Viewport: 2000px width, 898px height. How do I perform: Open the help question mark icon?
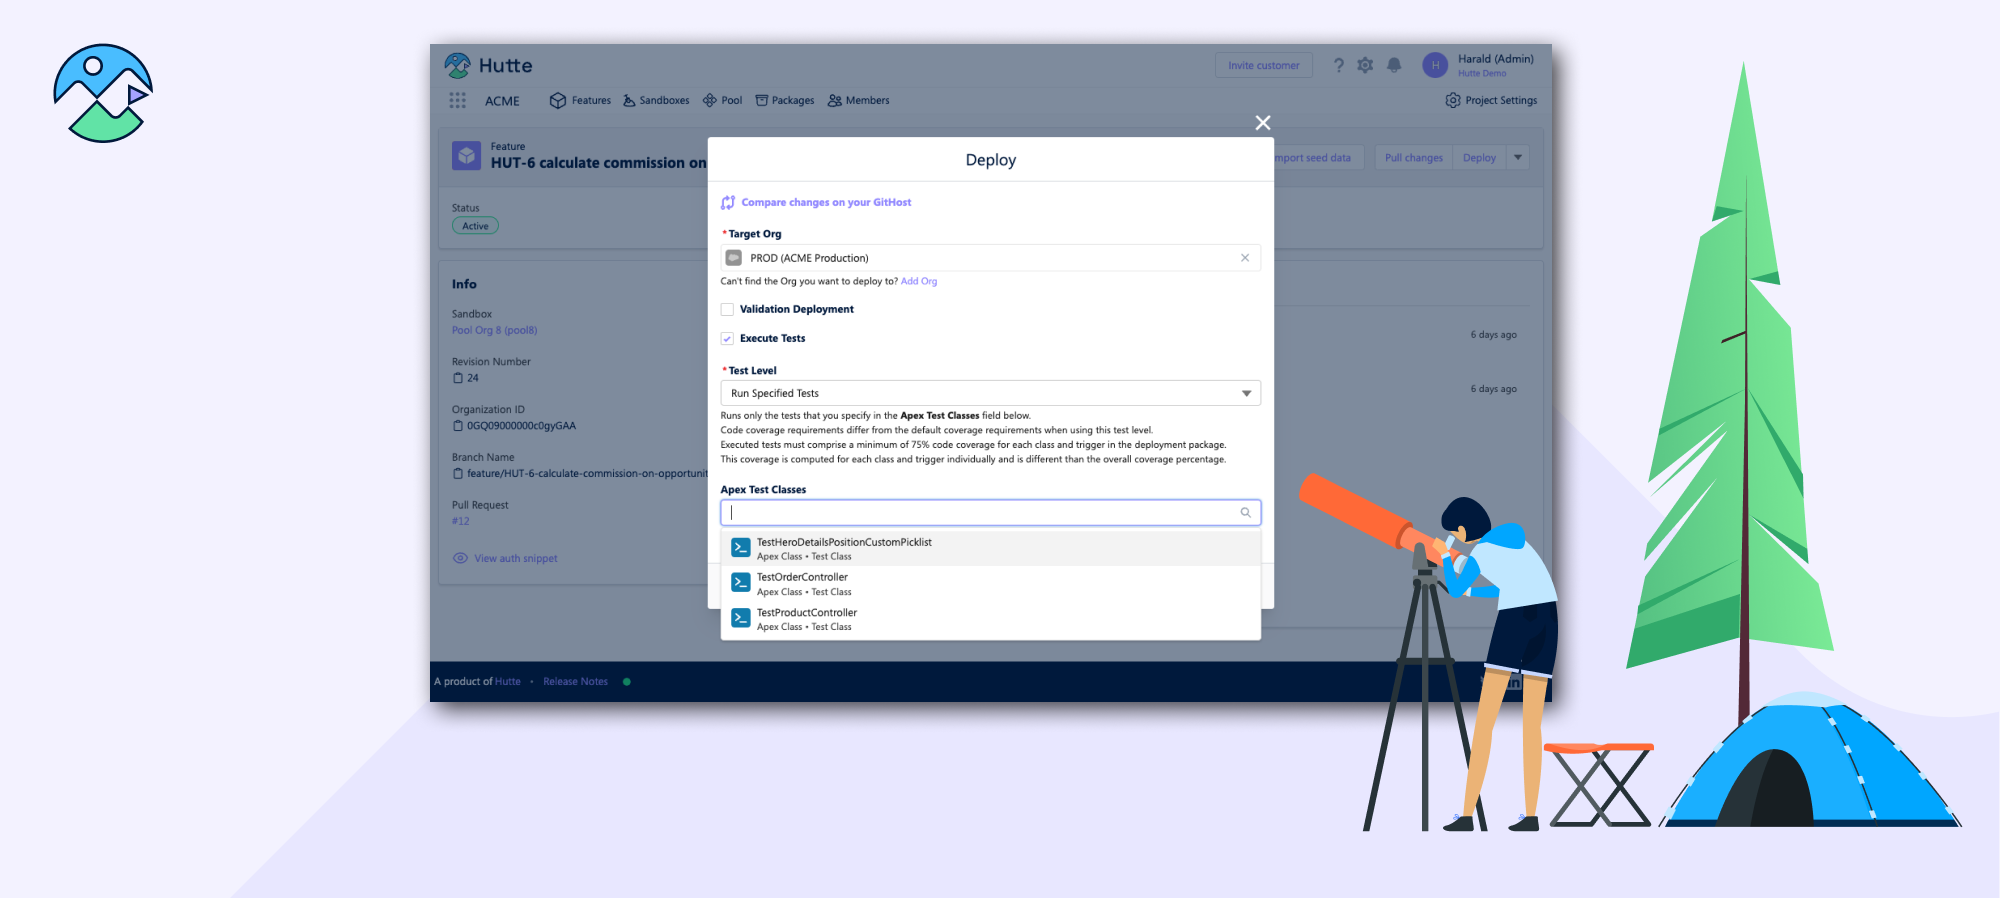[x=1339, y=65]
